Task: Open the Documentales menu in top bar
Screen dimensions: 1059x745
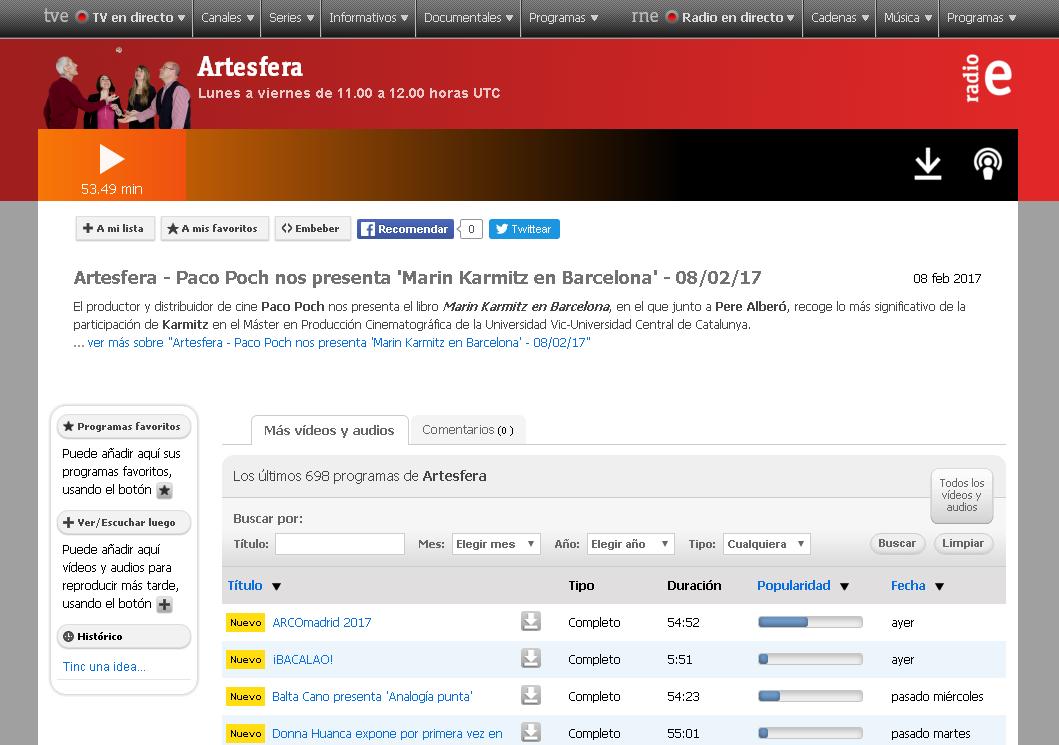Action: tap(468, 18)
